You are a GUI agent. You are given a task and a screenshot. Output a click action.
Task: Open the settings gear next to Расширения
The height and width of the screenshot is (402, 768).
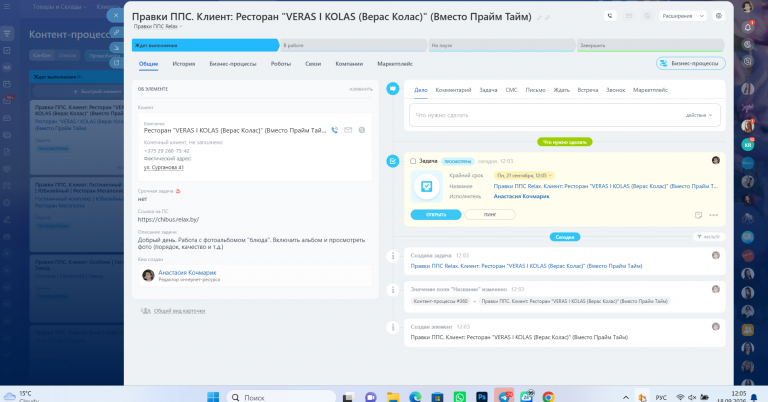click(719, 16)
